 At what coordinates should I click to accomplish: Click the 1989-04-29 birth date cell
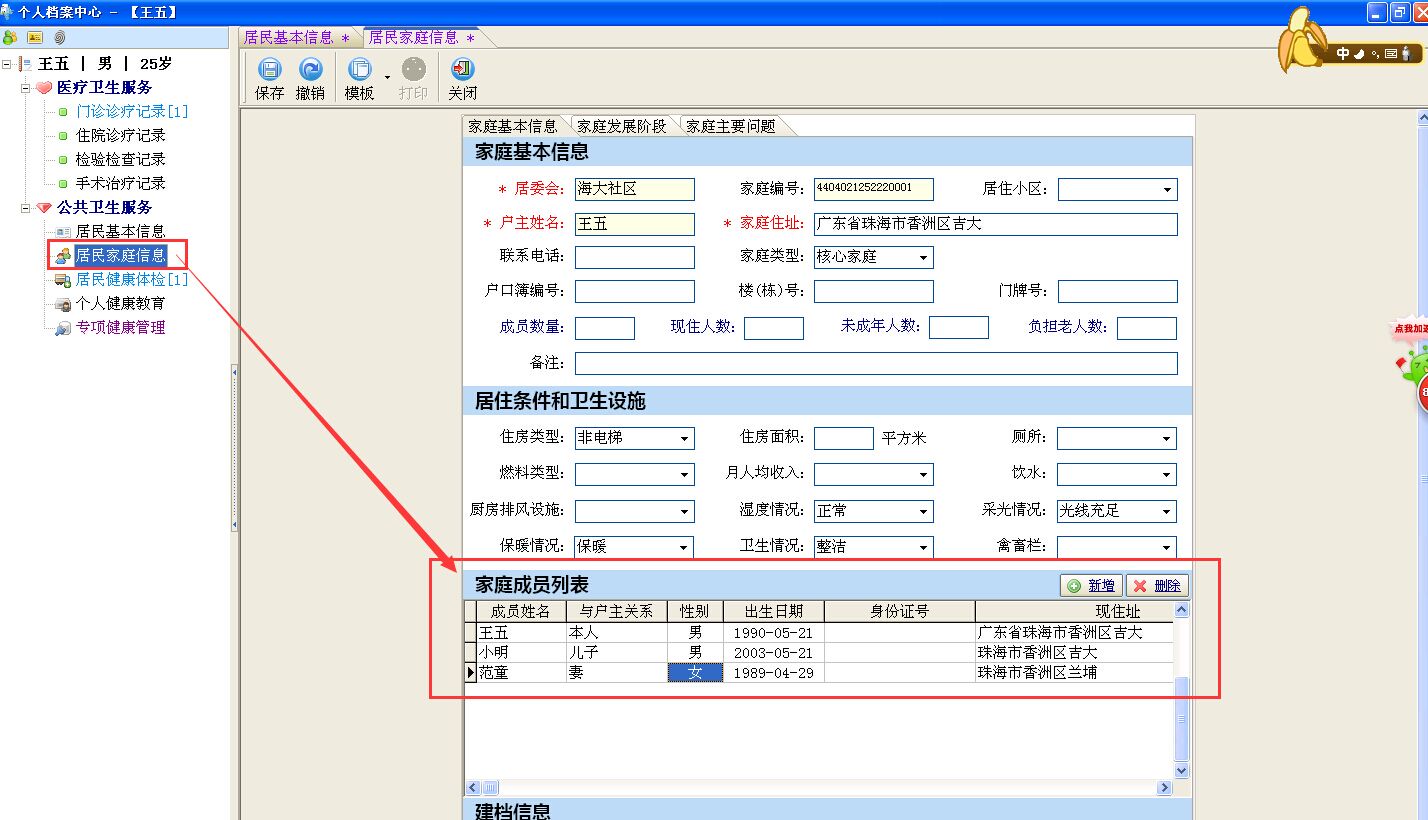(x=773, y=673)
